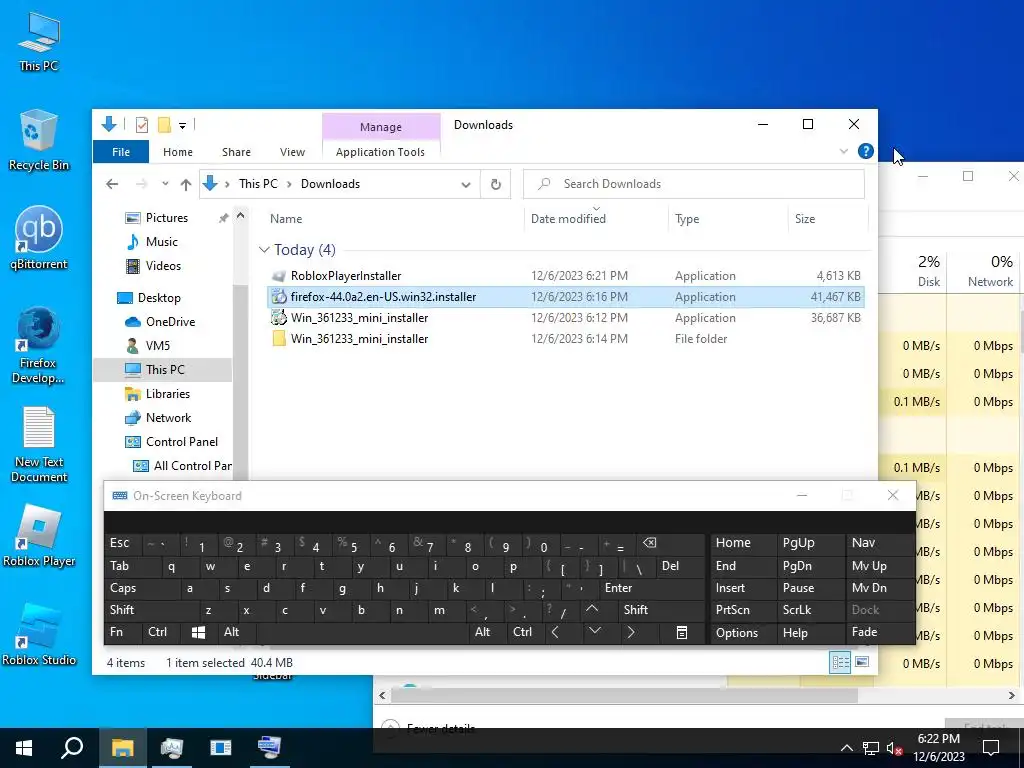Select the Win_361233_mini_installer folder
The image size is (1024, 768).
click(566, 338)
